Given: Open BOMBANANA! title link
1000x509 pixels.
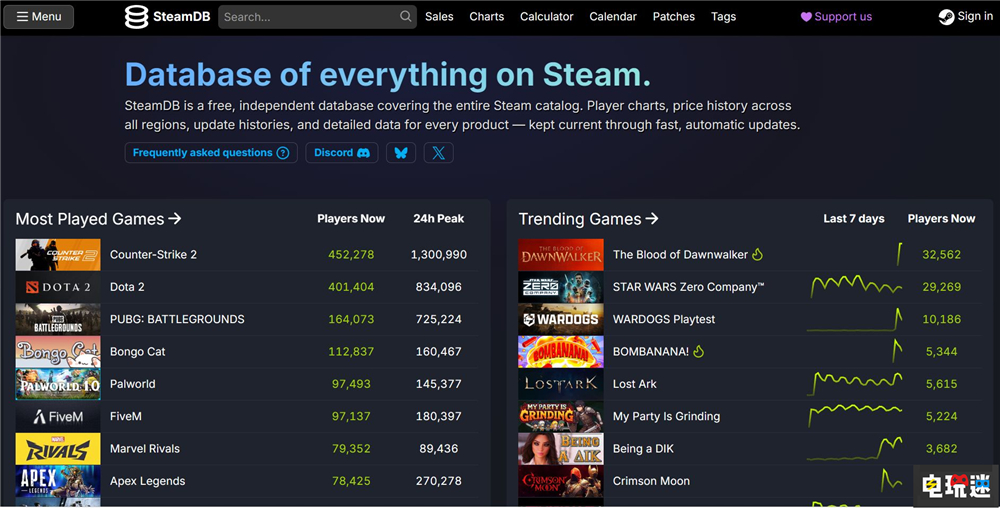Looking at the screenshot, I should (651, 351).
